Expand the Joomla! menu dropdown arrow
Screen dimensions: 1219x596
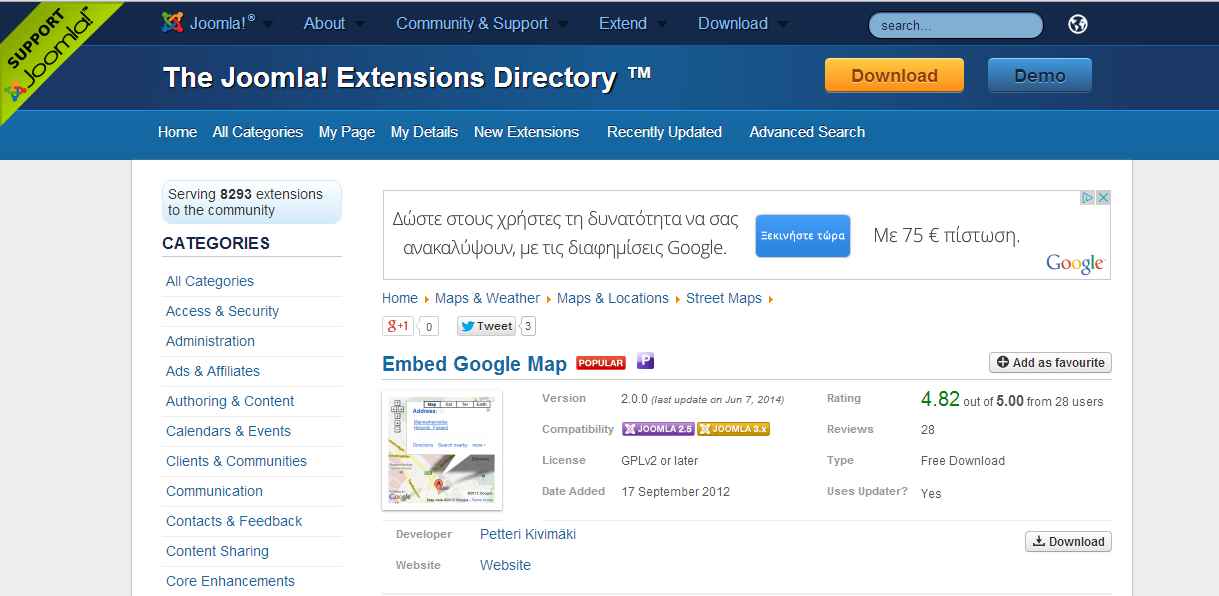click(268, 24)
